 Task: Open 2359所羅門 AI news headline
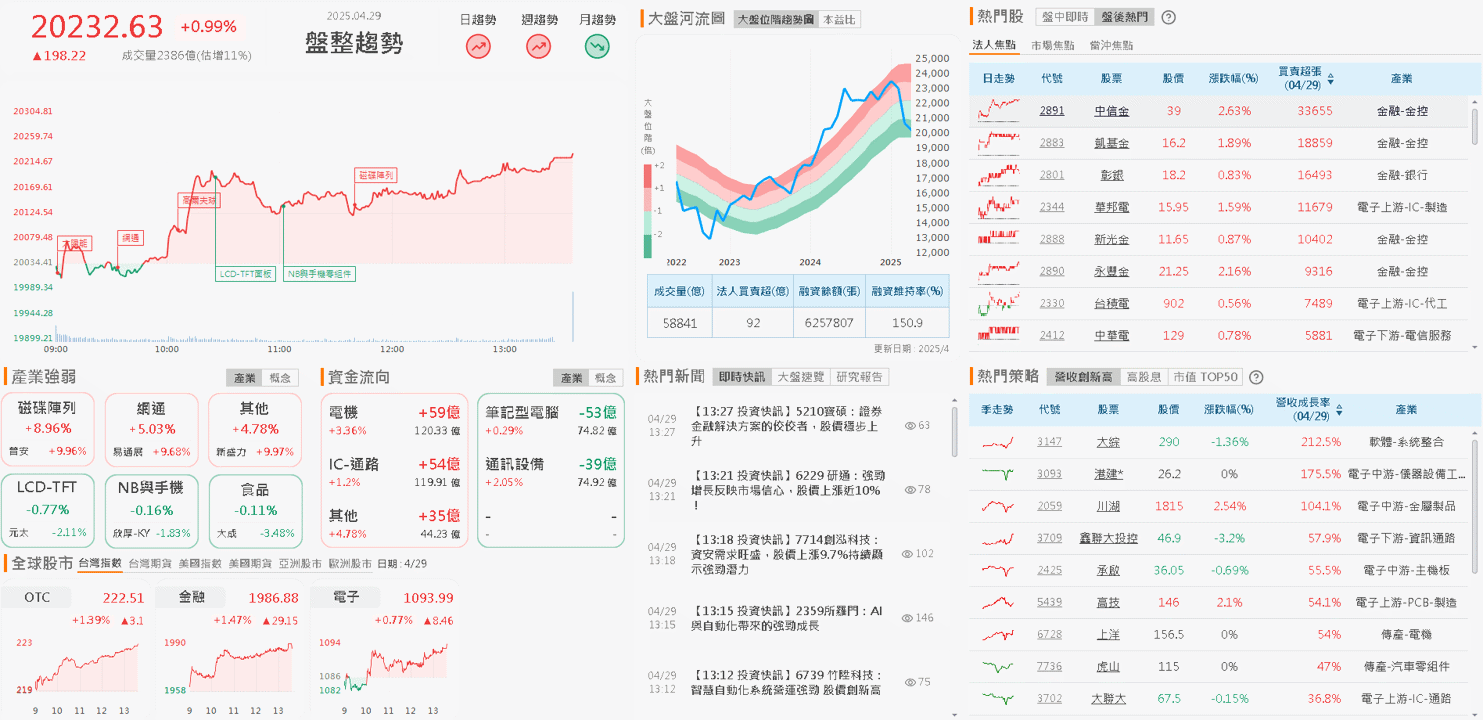pyautogui.click(x=787, y=617)
